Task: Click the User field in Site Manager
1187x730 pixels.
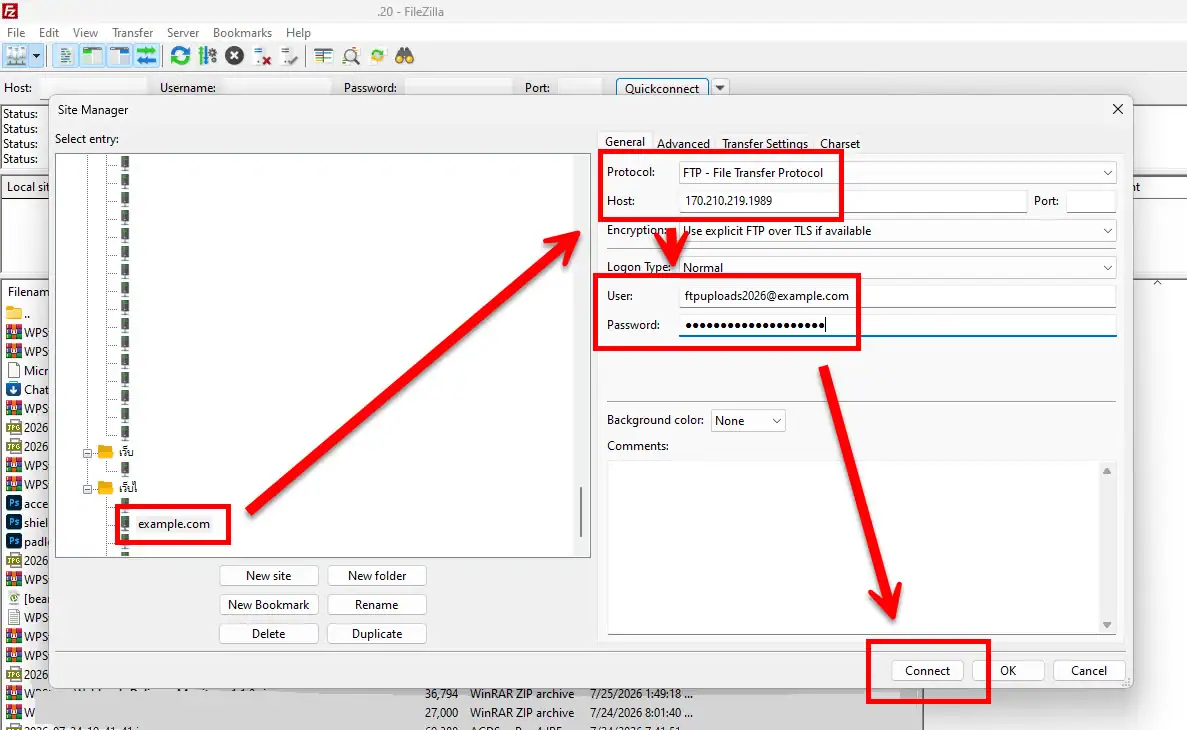Action: [897, 296]
